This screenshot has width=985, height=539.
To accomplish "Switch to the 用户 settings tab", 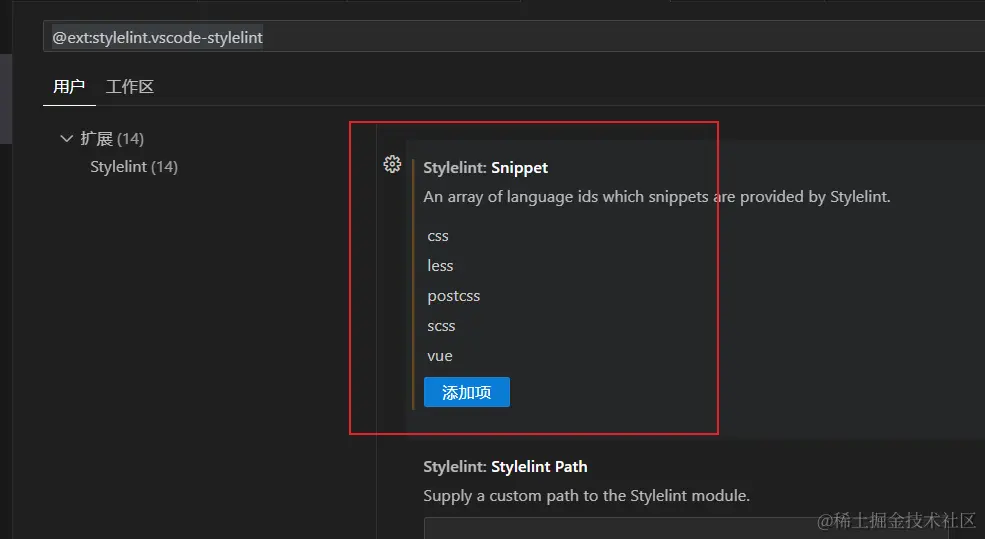I will click(x=68, y=86).
